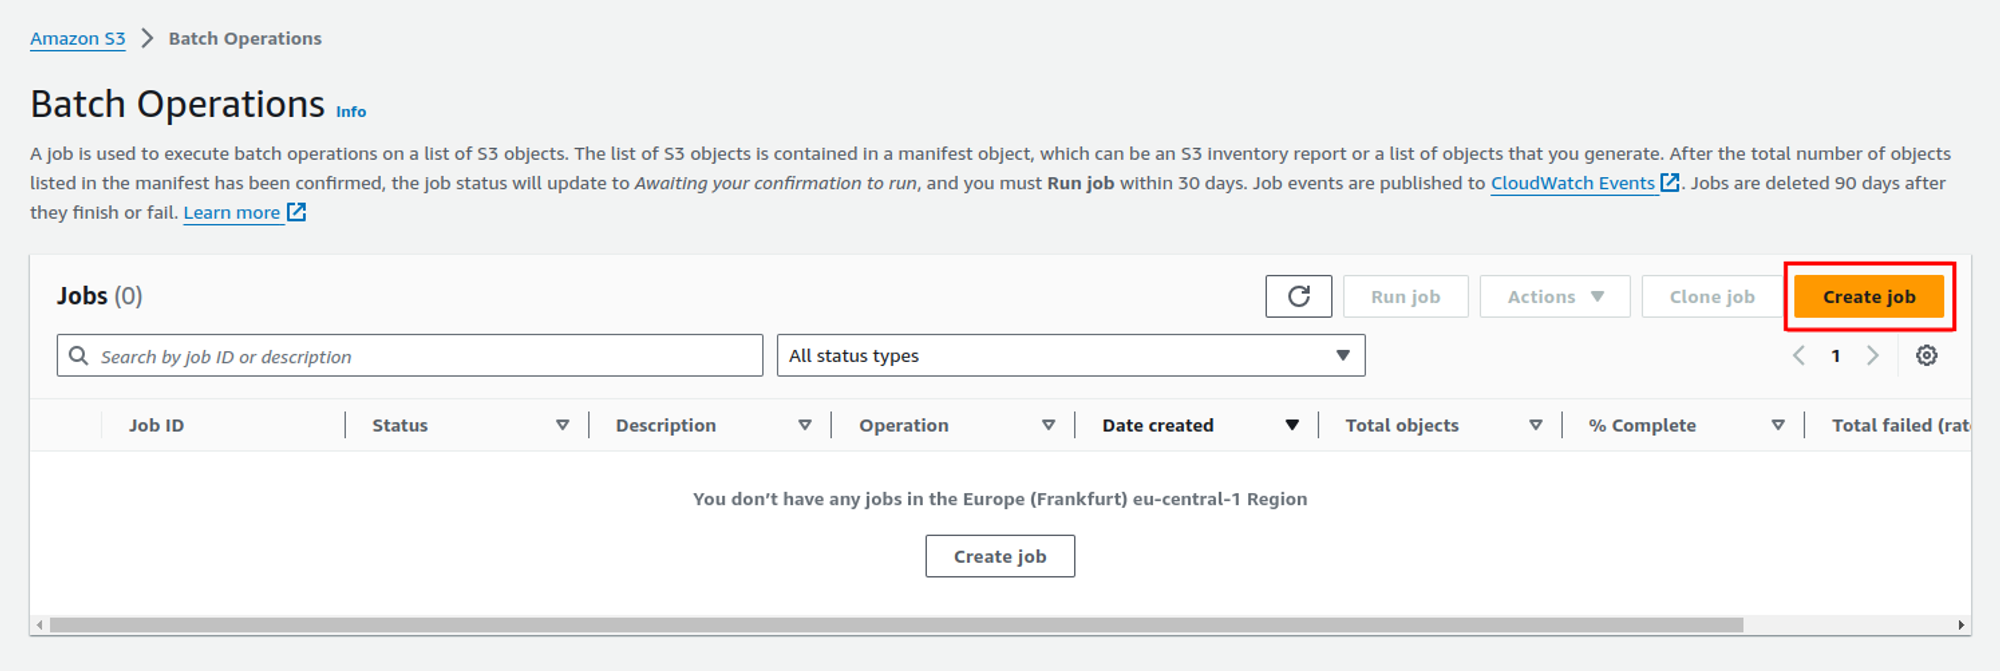This screenshot has width=2000, height=671.
Task: Sort by Date created arrow
Action: (1292, 425)
